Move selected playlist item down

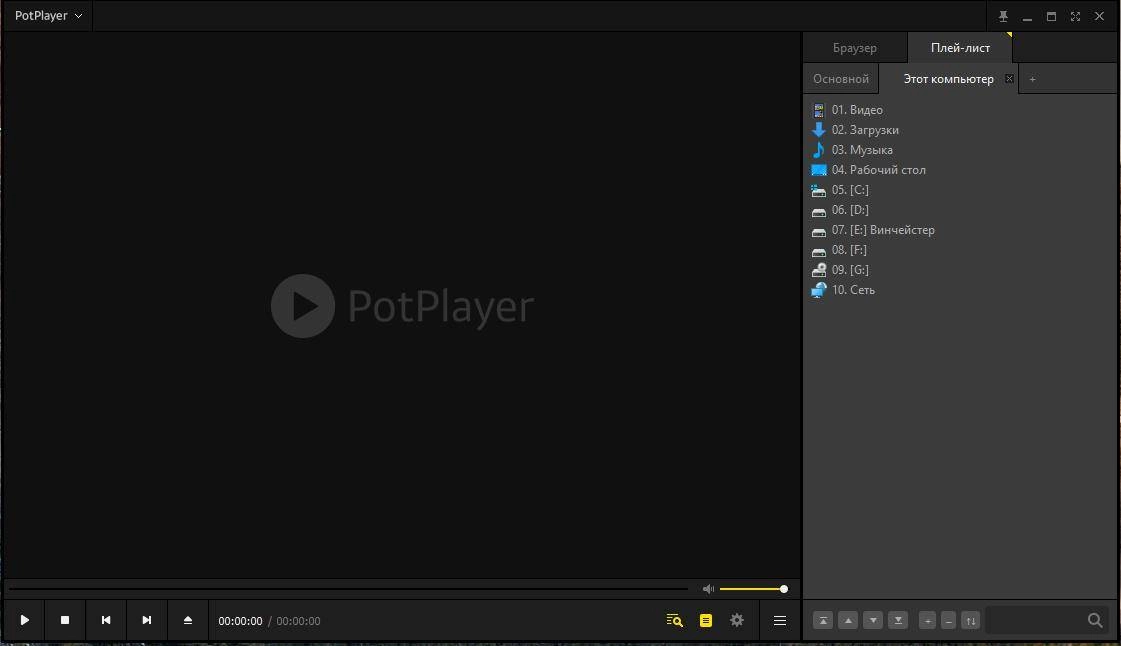tap(873, 620)
